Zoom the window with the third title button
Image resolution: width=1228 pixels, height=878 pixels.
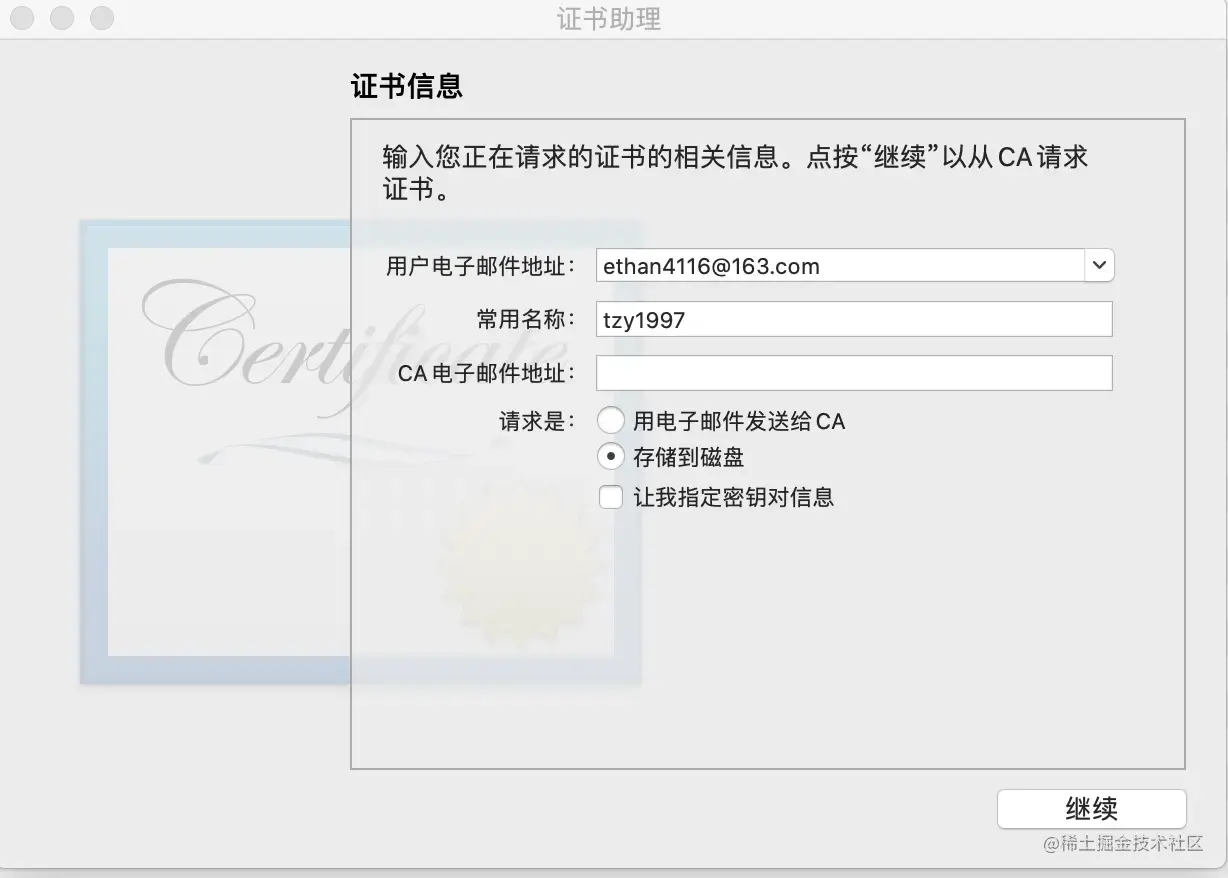point(102,18)
